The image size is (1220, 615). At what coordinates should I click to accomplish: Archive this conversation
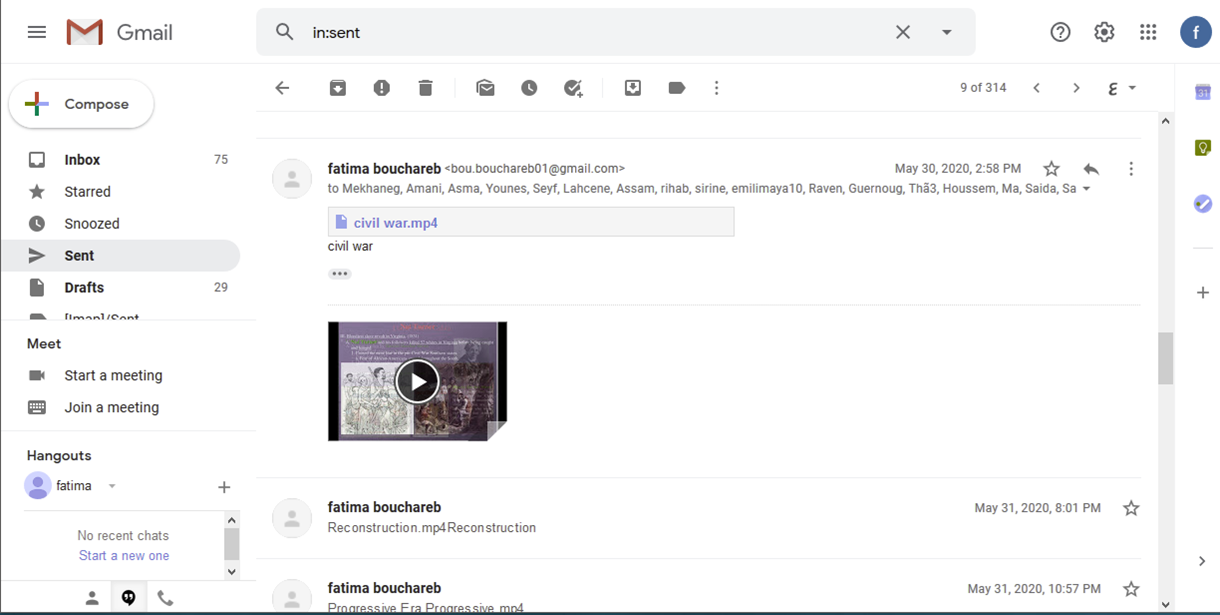point(338,88)
